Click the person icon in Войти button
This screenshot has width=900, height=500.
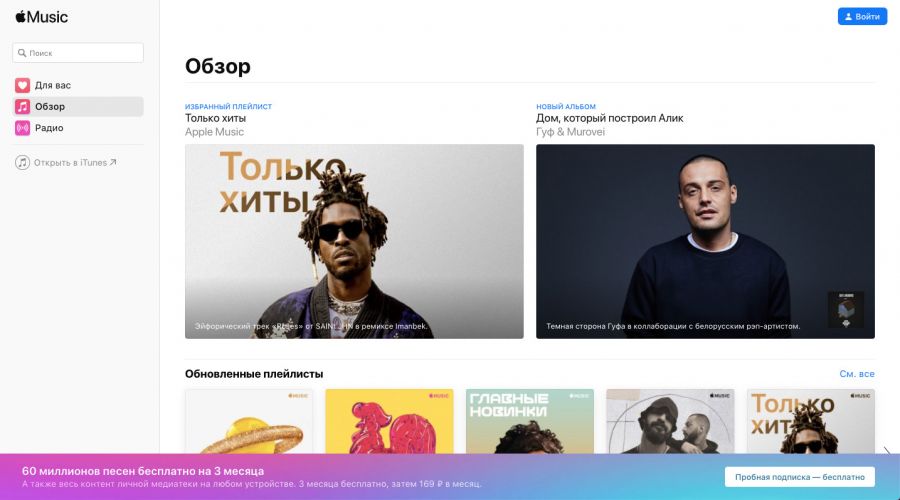tap(848, 17)
